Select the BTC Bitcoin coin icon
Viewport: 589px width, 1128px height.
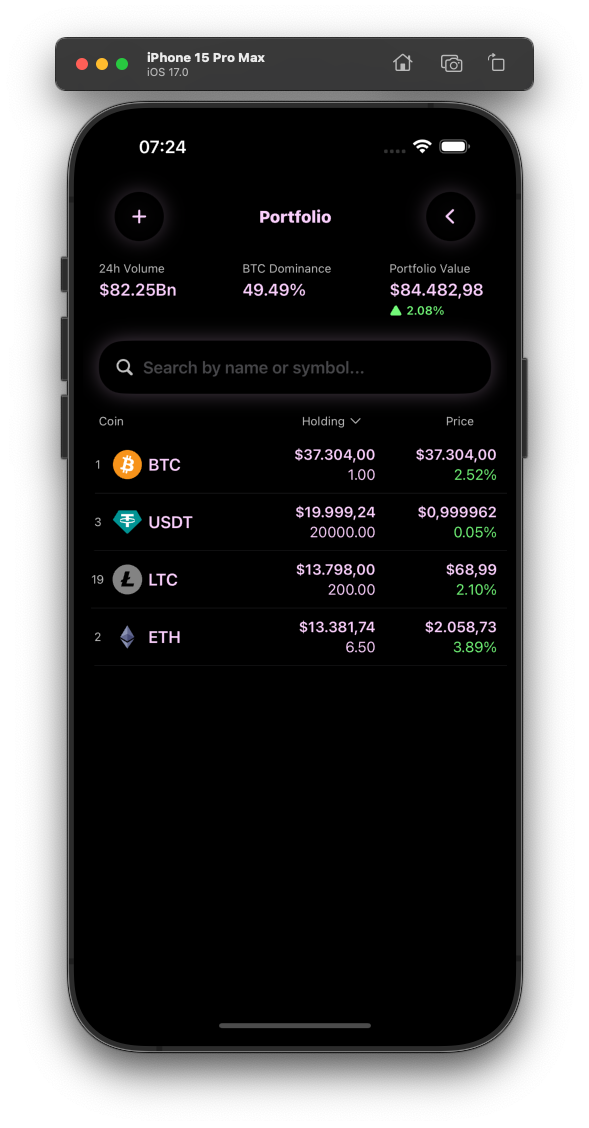click(127, 464)
